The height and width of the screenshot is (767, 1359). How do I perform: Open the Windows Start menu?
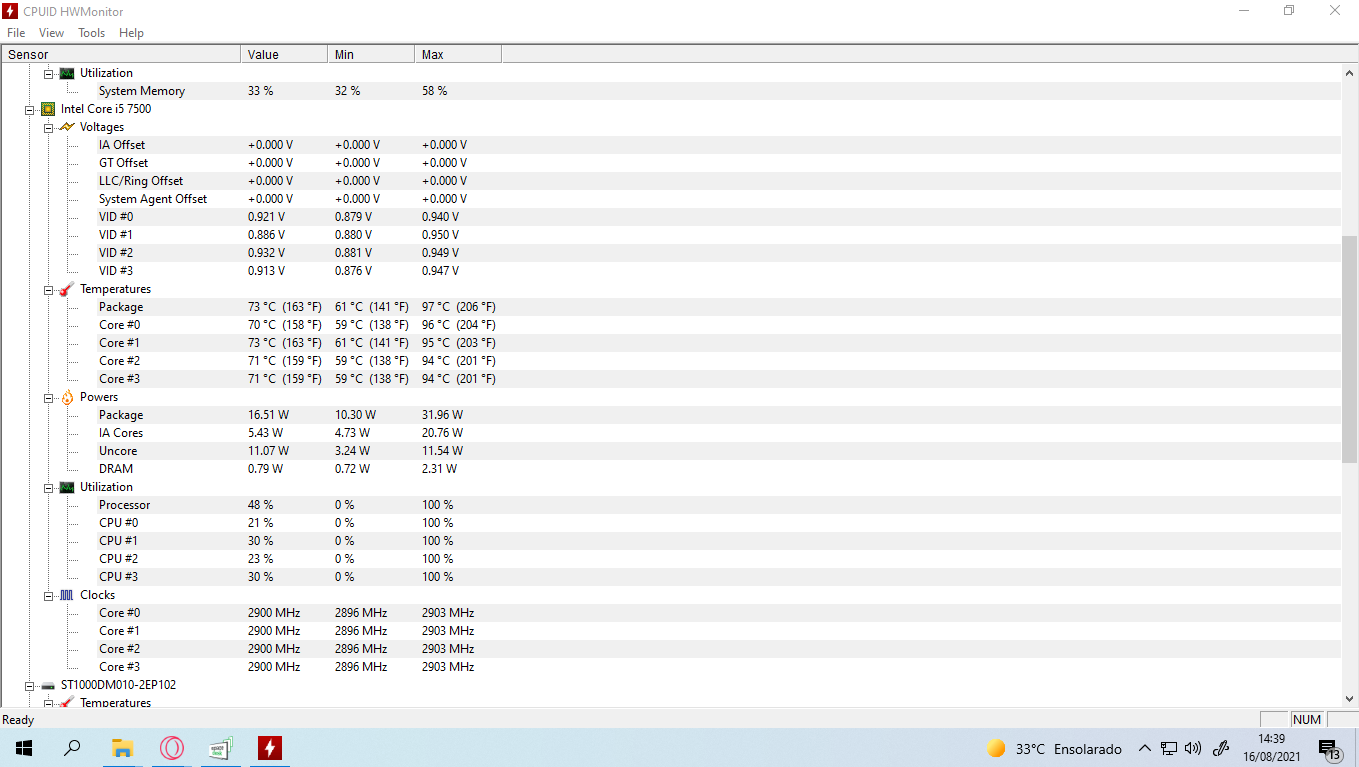click(23, 748)
